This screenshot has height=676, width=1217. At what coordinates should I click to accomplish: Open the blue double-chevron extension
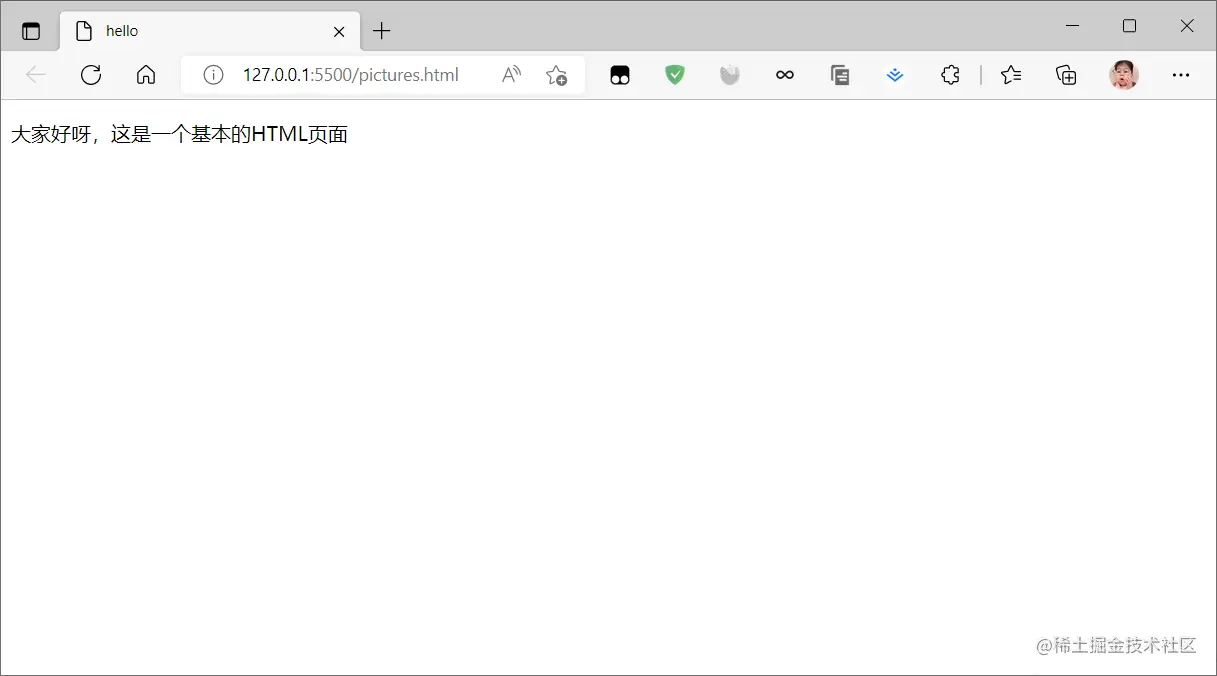click(x=895, y=75)
